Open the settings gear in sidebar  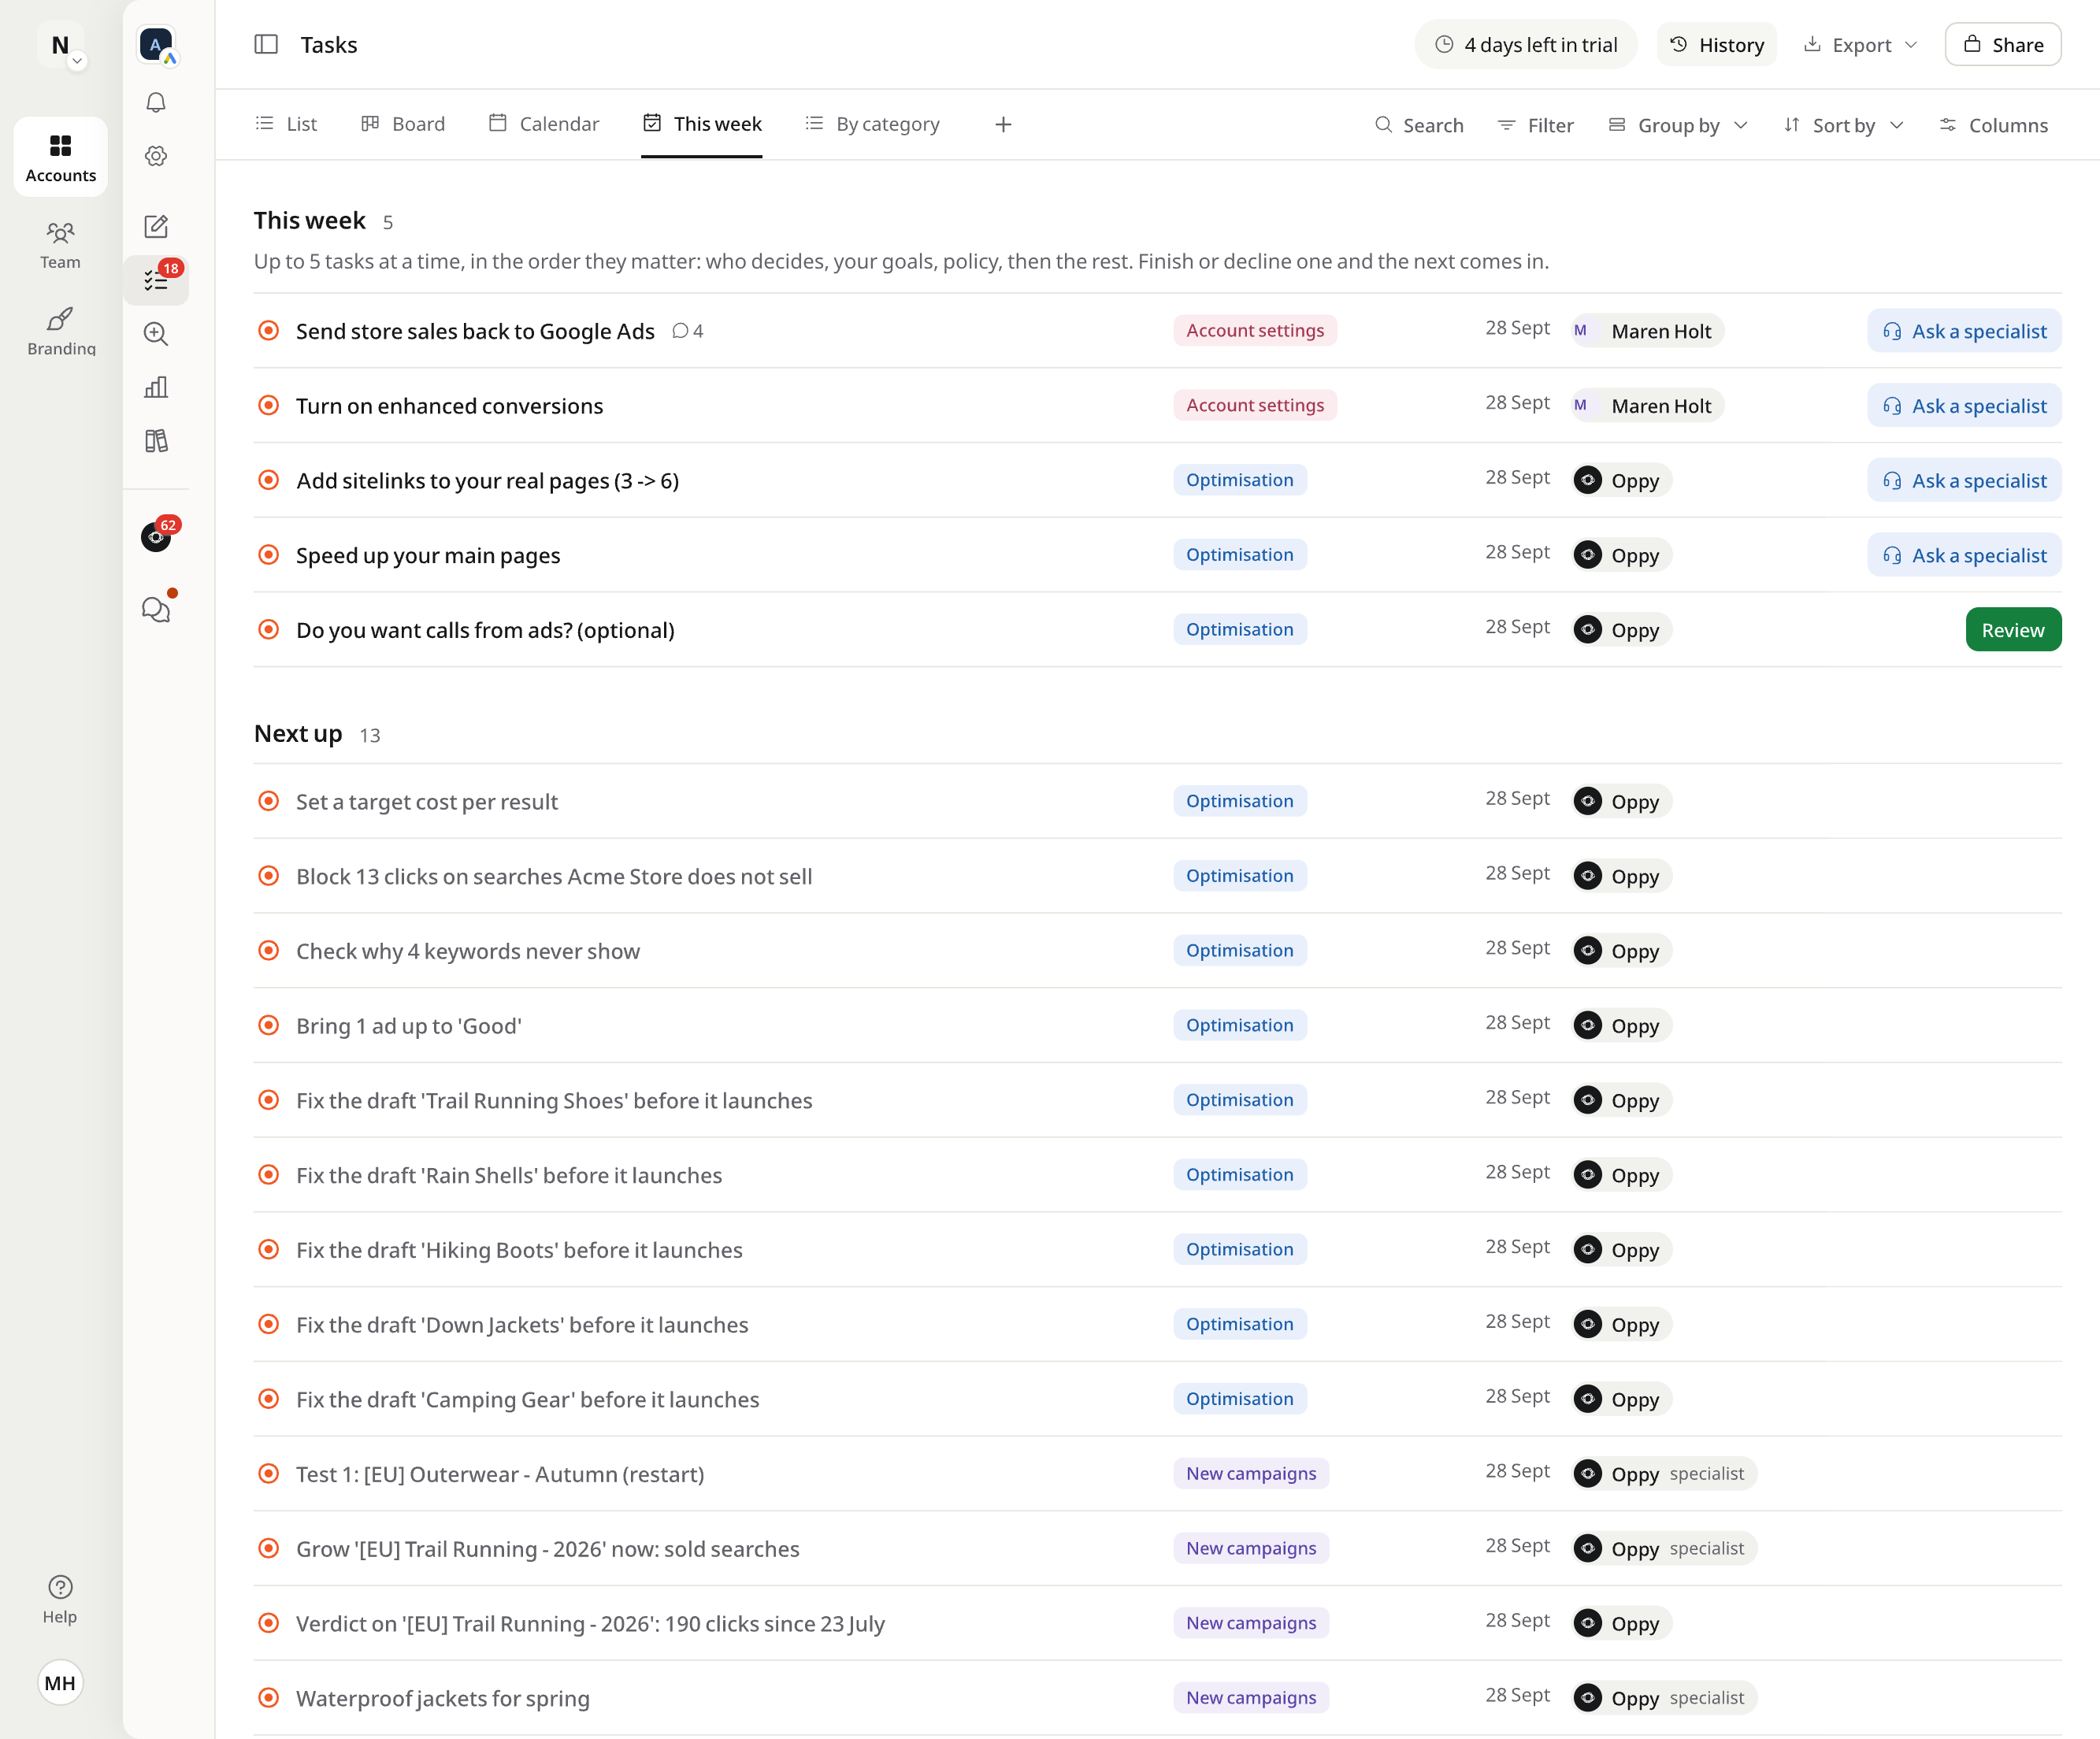156,156
